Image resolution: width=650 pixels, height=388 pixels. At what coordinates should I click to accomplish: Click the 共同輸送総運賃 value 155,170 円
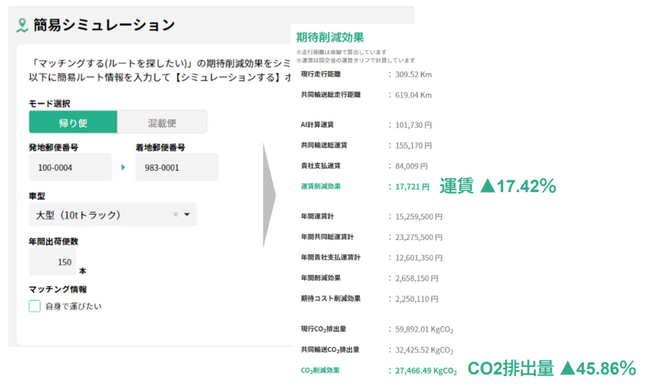[413, 146]
